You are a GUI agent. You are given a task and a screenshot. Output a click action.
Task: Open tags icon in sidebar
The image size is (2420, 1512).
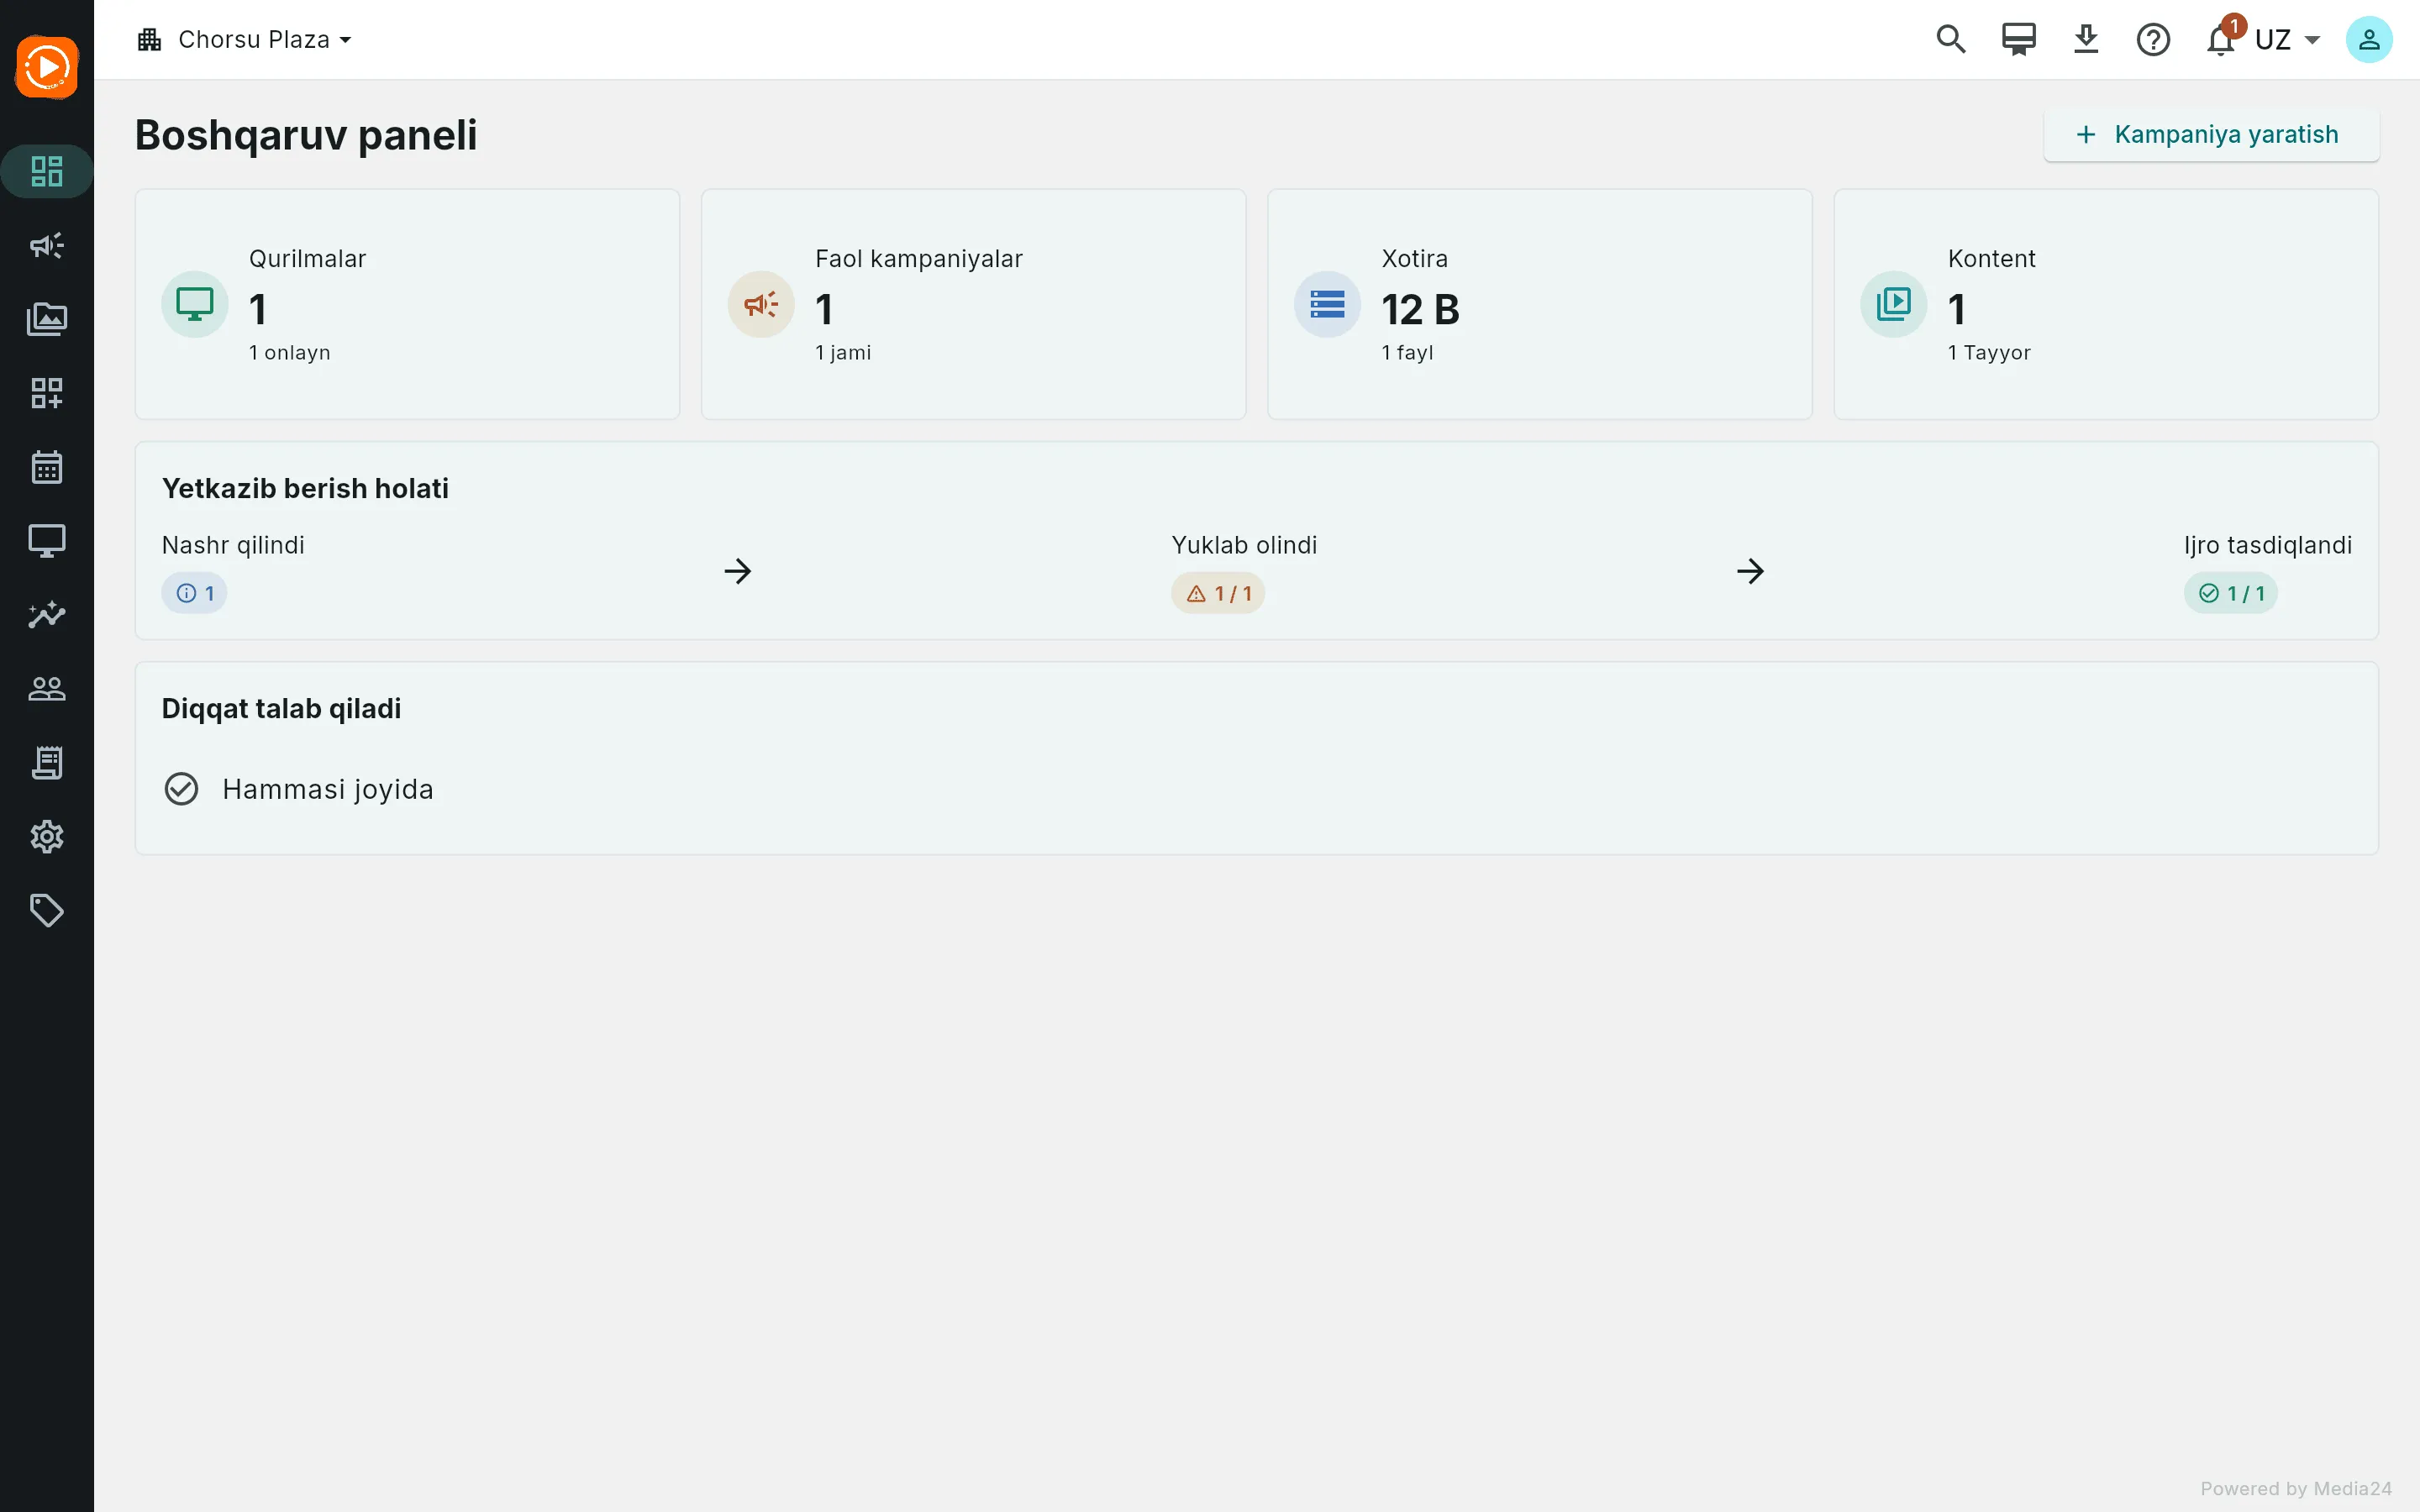47,911
